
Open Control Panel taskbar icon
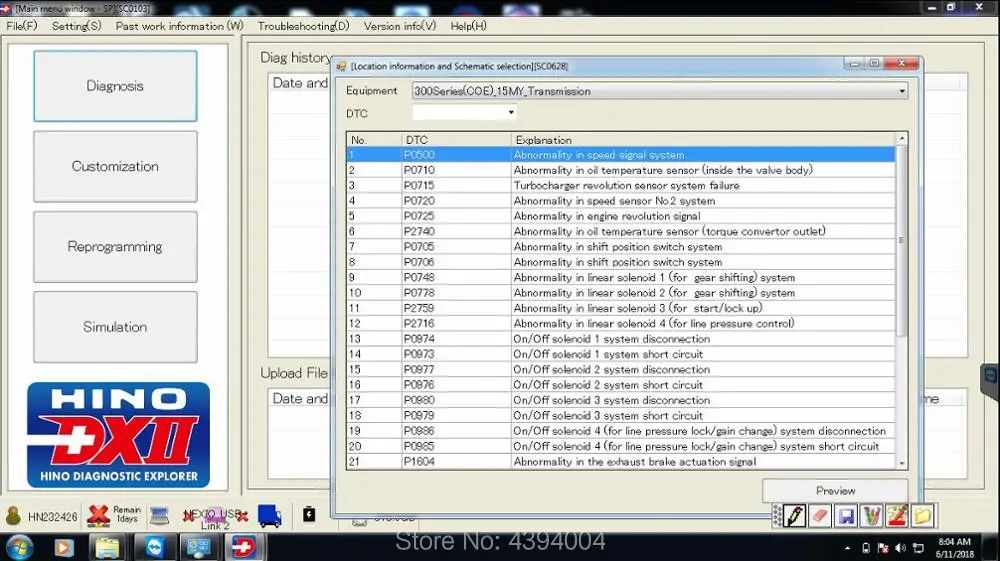point(198,547)
